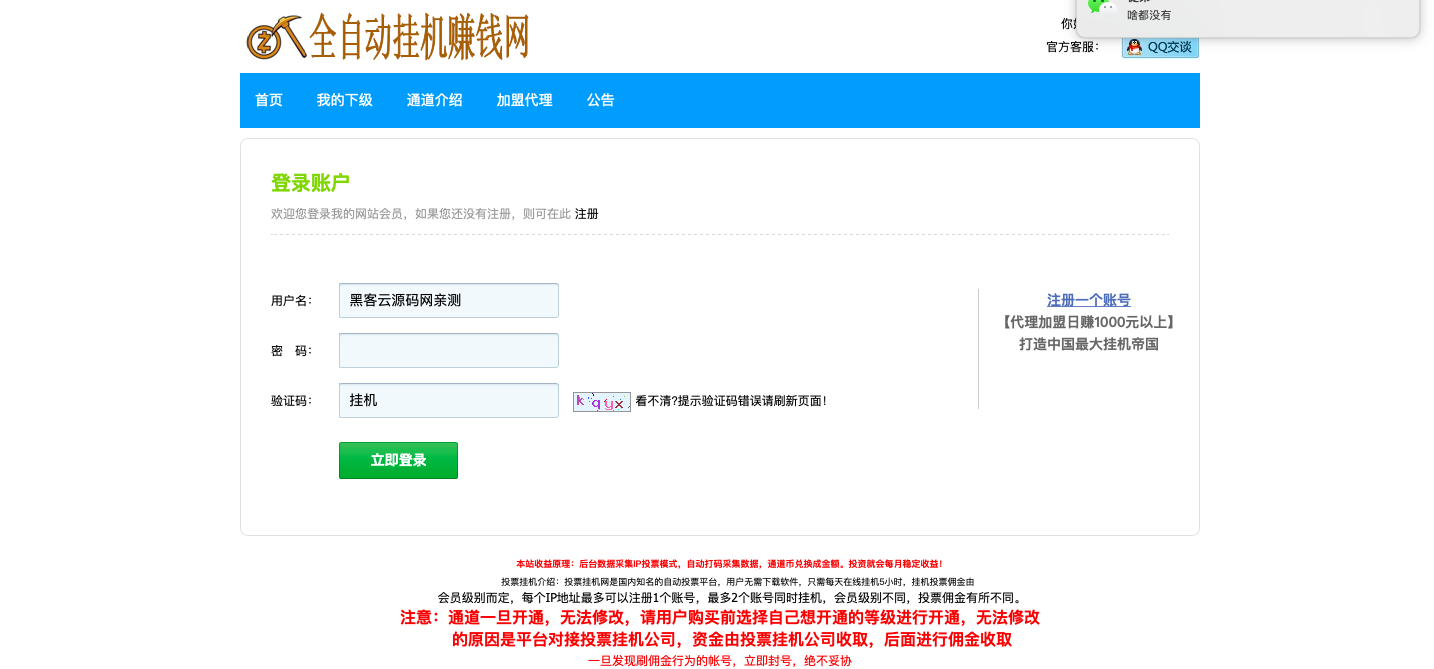Refresh the captcha image

coord(601,402)
